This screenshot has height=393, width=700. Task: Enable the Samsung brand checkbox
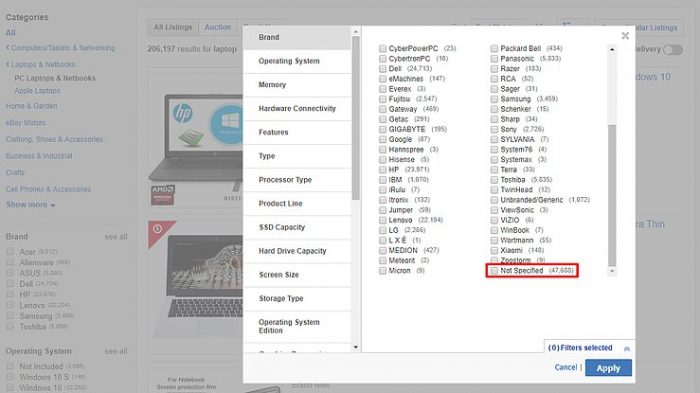tap(494, 99)
